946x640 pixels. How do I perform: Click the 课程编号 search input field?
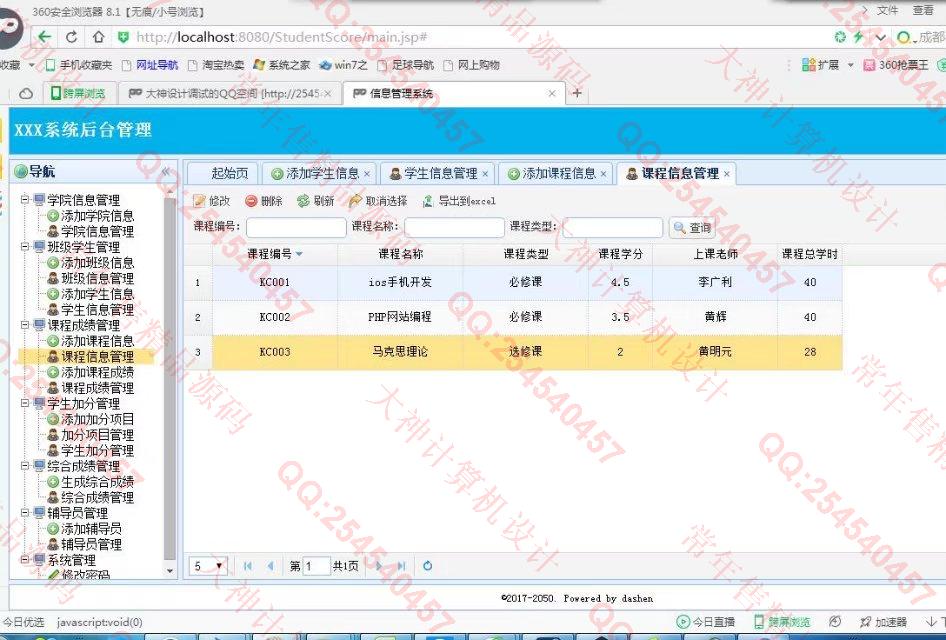pyautogui.click(x=296, y=227)
